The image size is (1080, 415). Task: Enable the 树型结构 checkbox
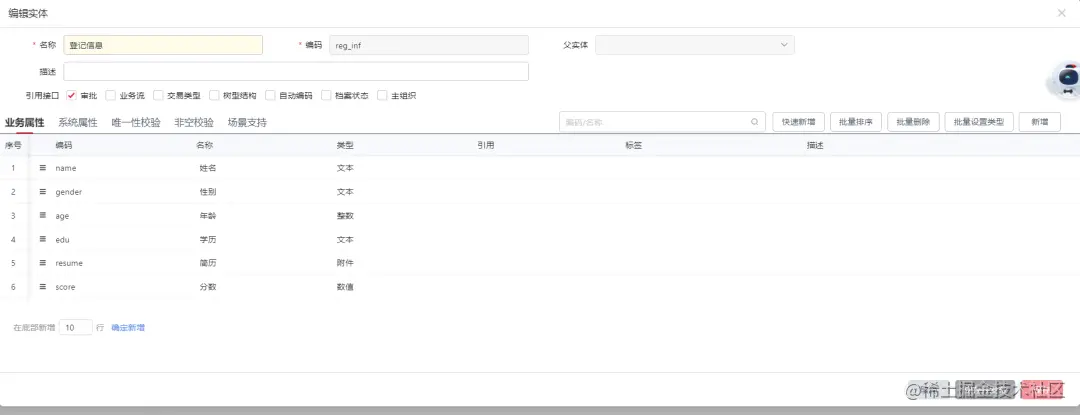point(214,96)
